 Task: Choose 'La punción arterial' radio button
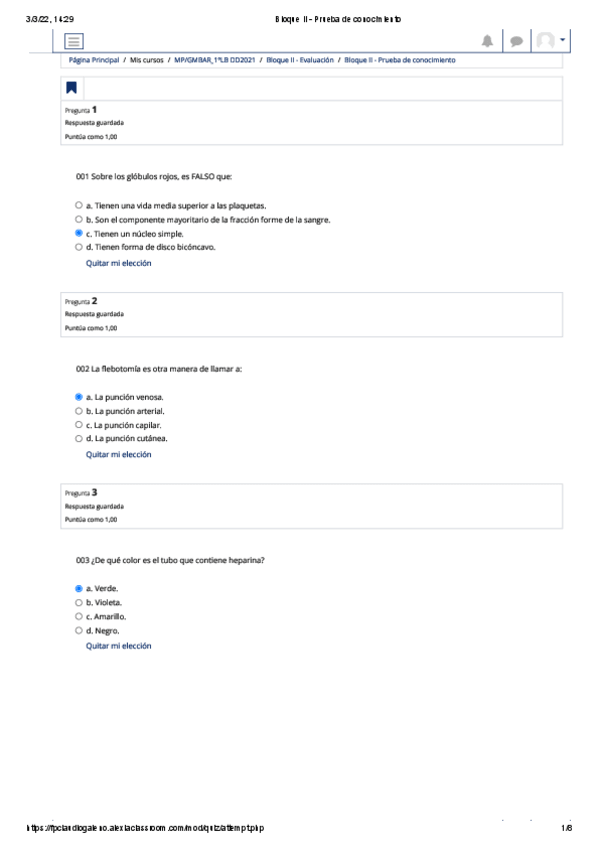(x=79, y=411)
